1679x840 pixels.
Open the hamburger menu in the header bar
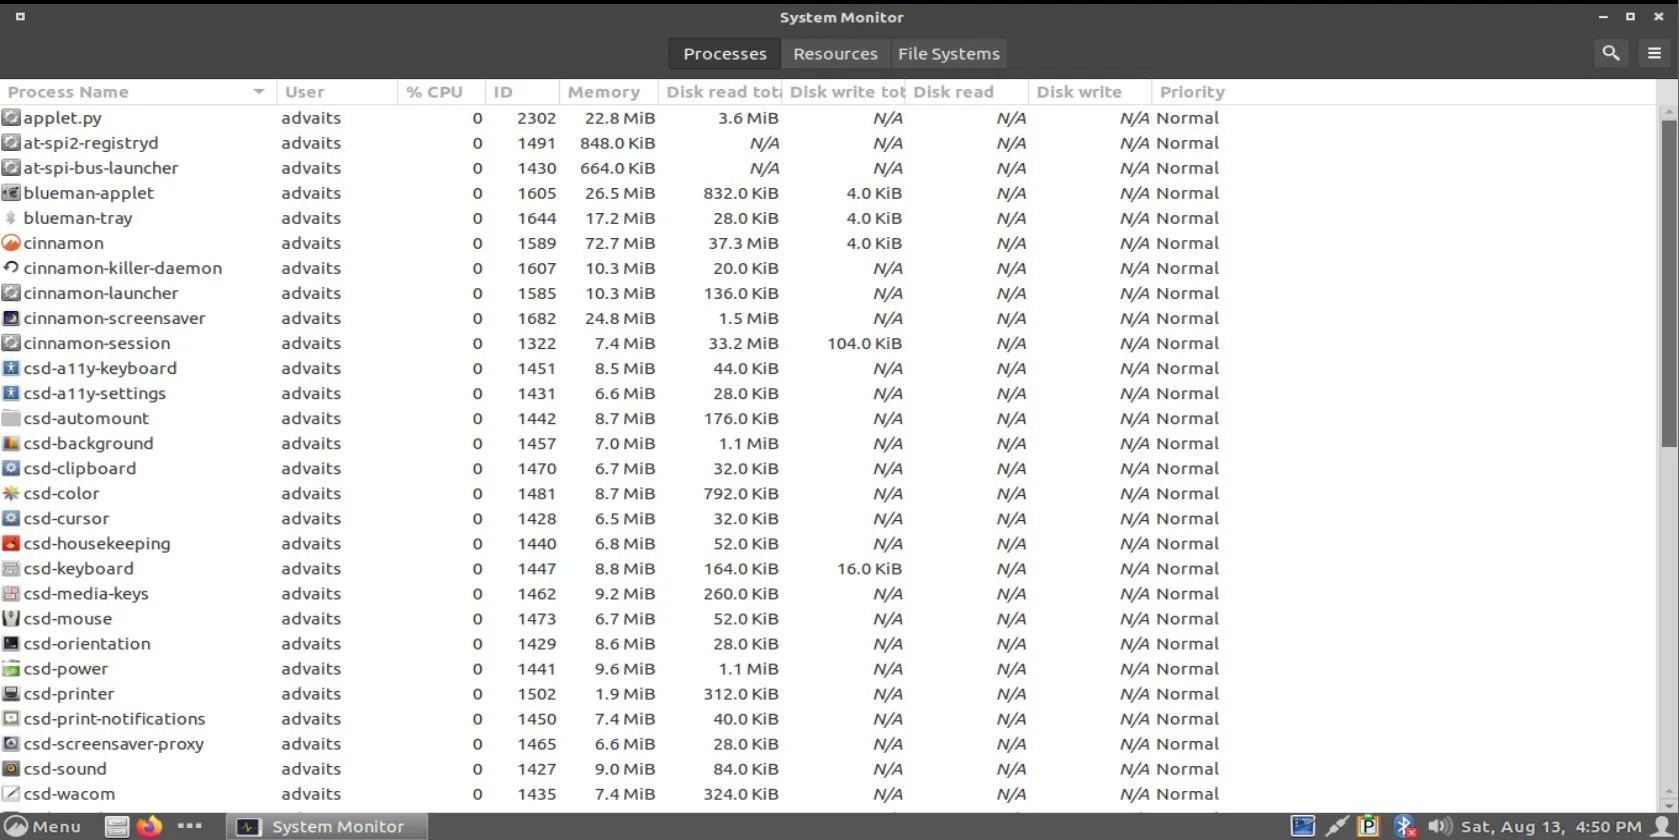click(1654, 53)
